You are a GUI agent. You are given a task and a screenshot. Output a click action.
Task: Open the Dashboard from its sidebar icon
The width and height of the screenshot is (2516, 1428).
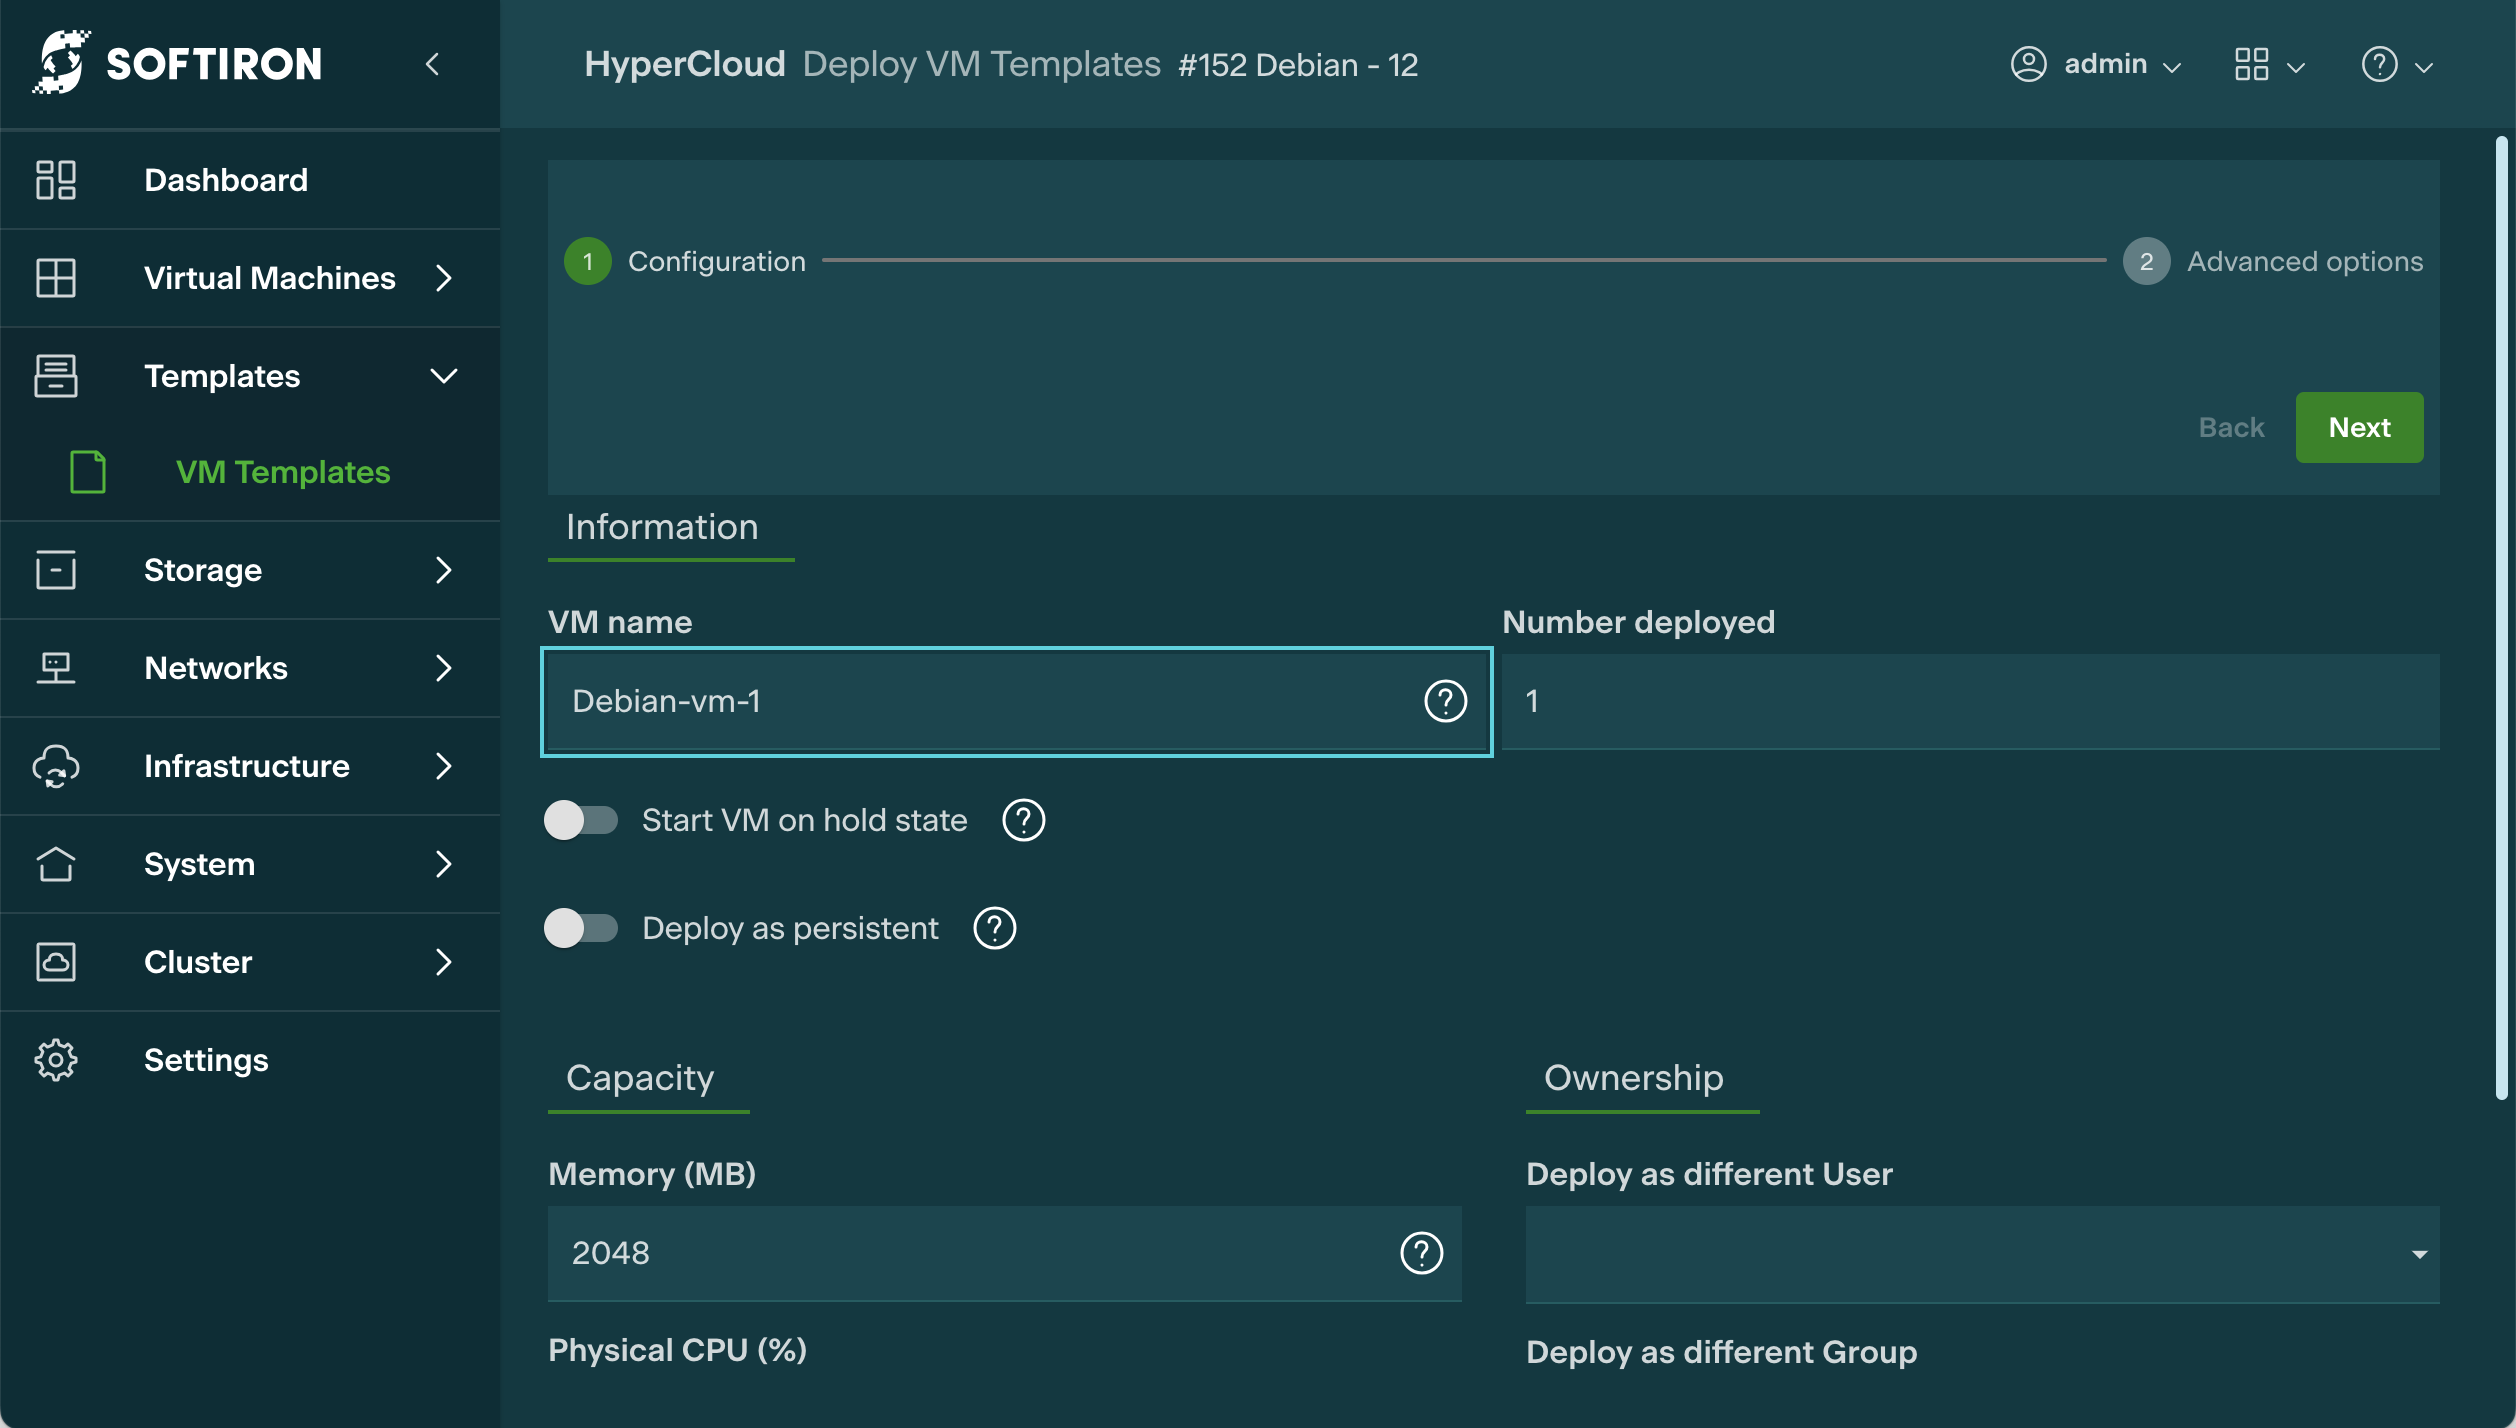point(56,180)
